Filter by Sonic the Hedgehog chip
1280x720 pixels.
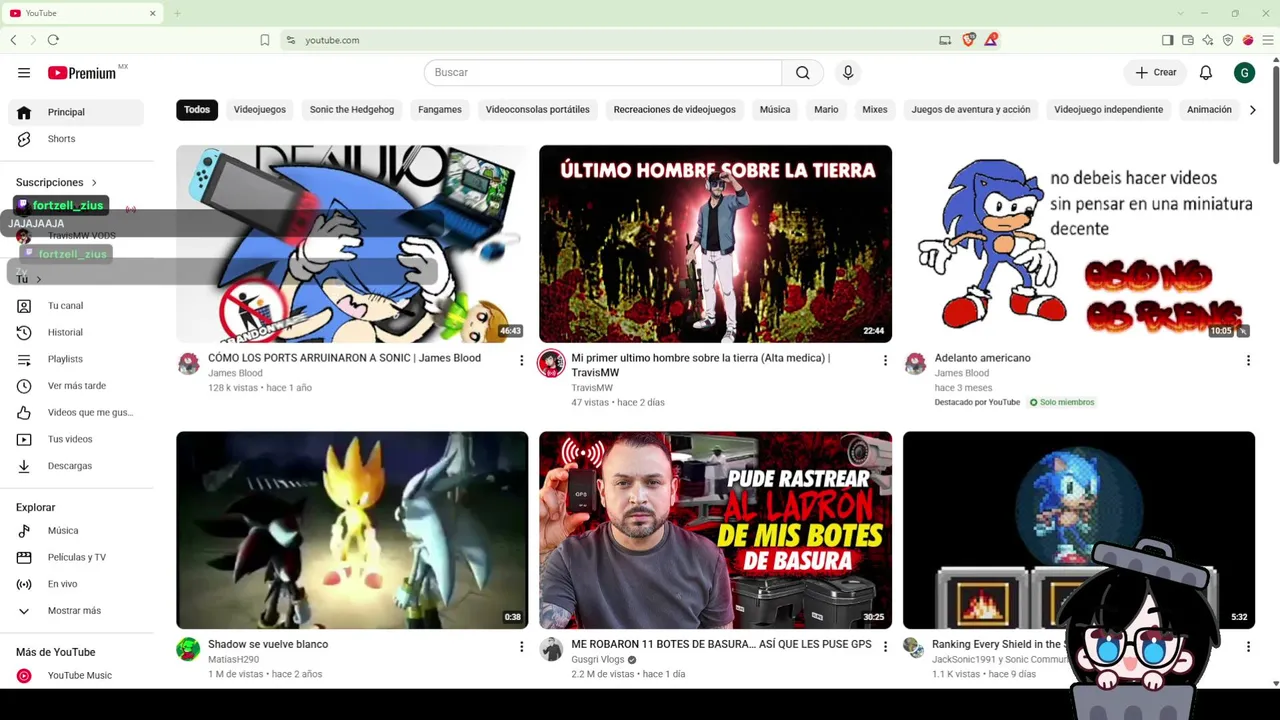point(352,110)
